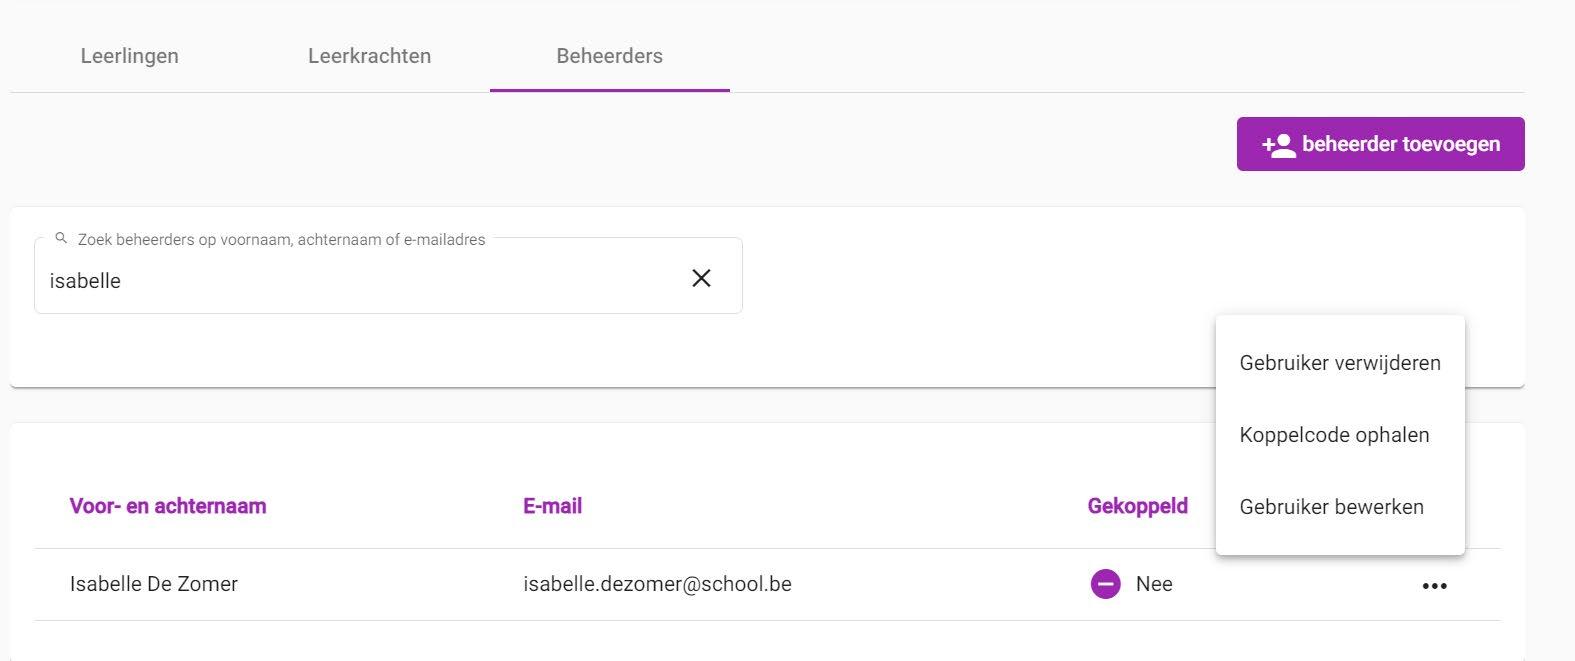
Task: Click the E-mail column header
Action: [x=552, y=506]
